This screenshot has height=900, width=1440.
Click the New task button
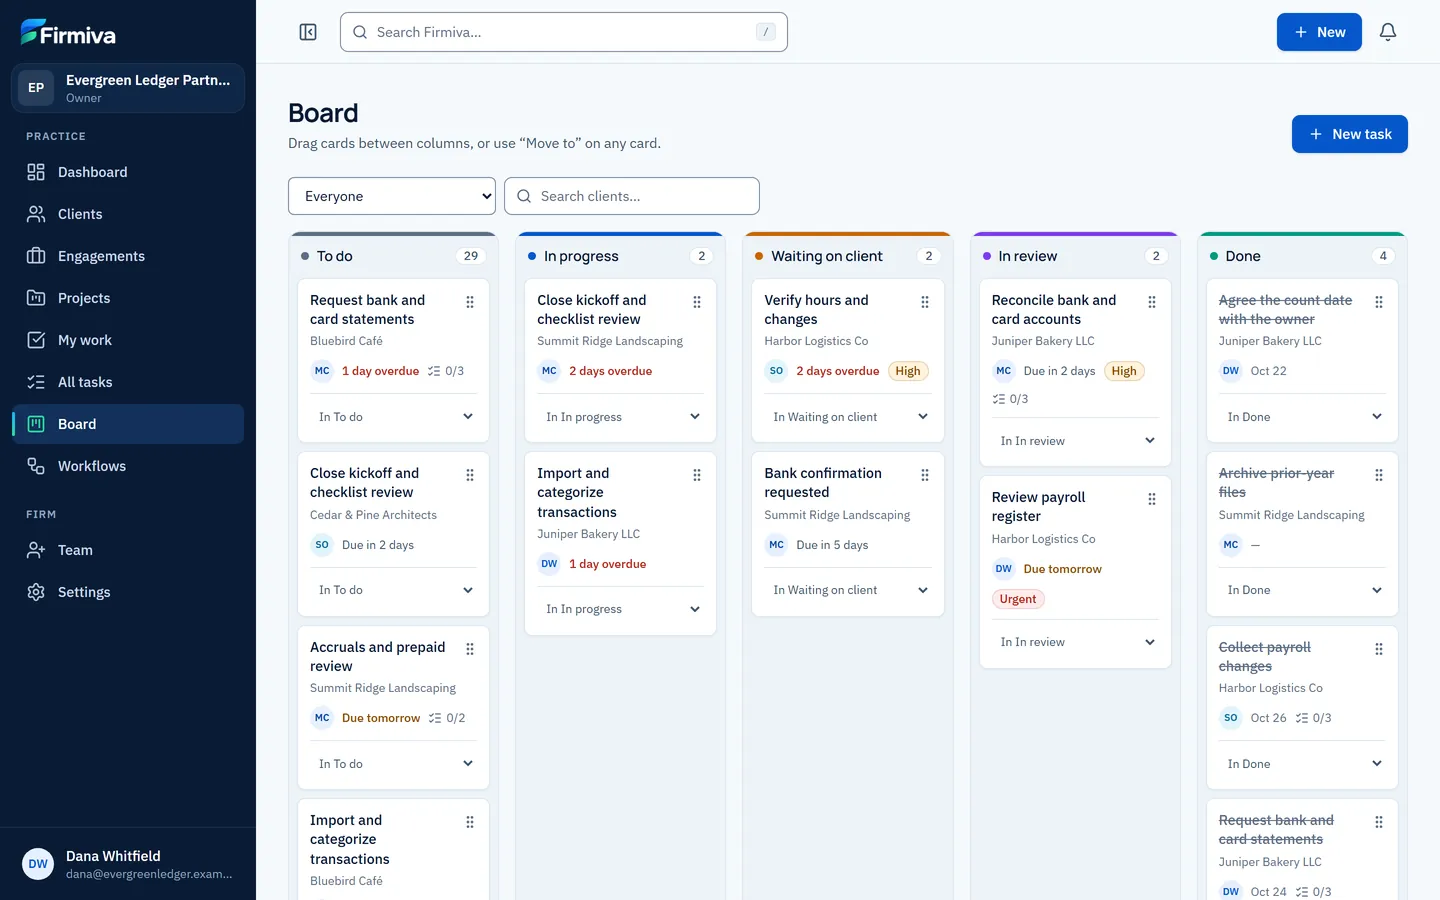point(1349,134)
